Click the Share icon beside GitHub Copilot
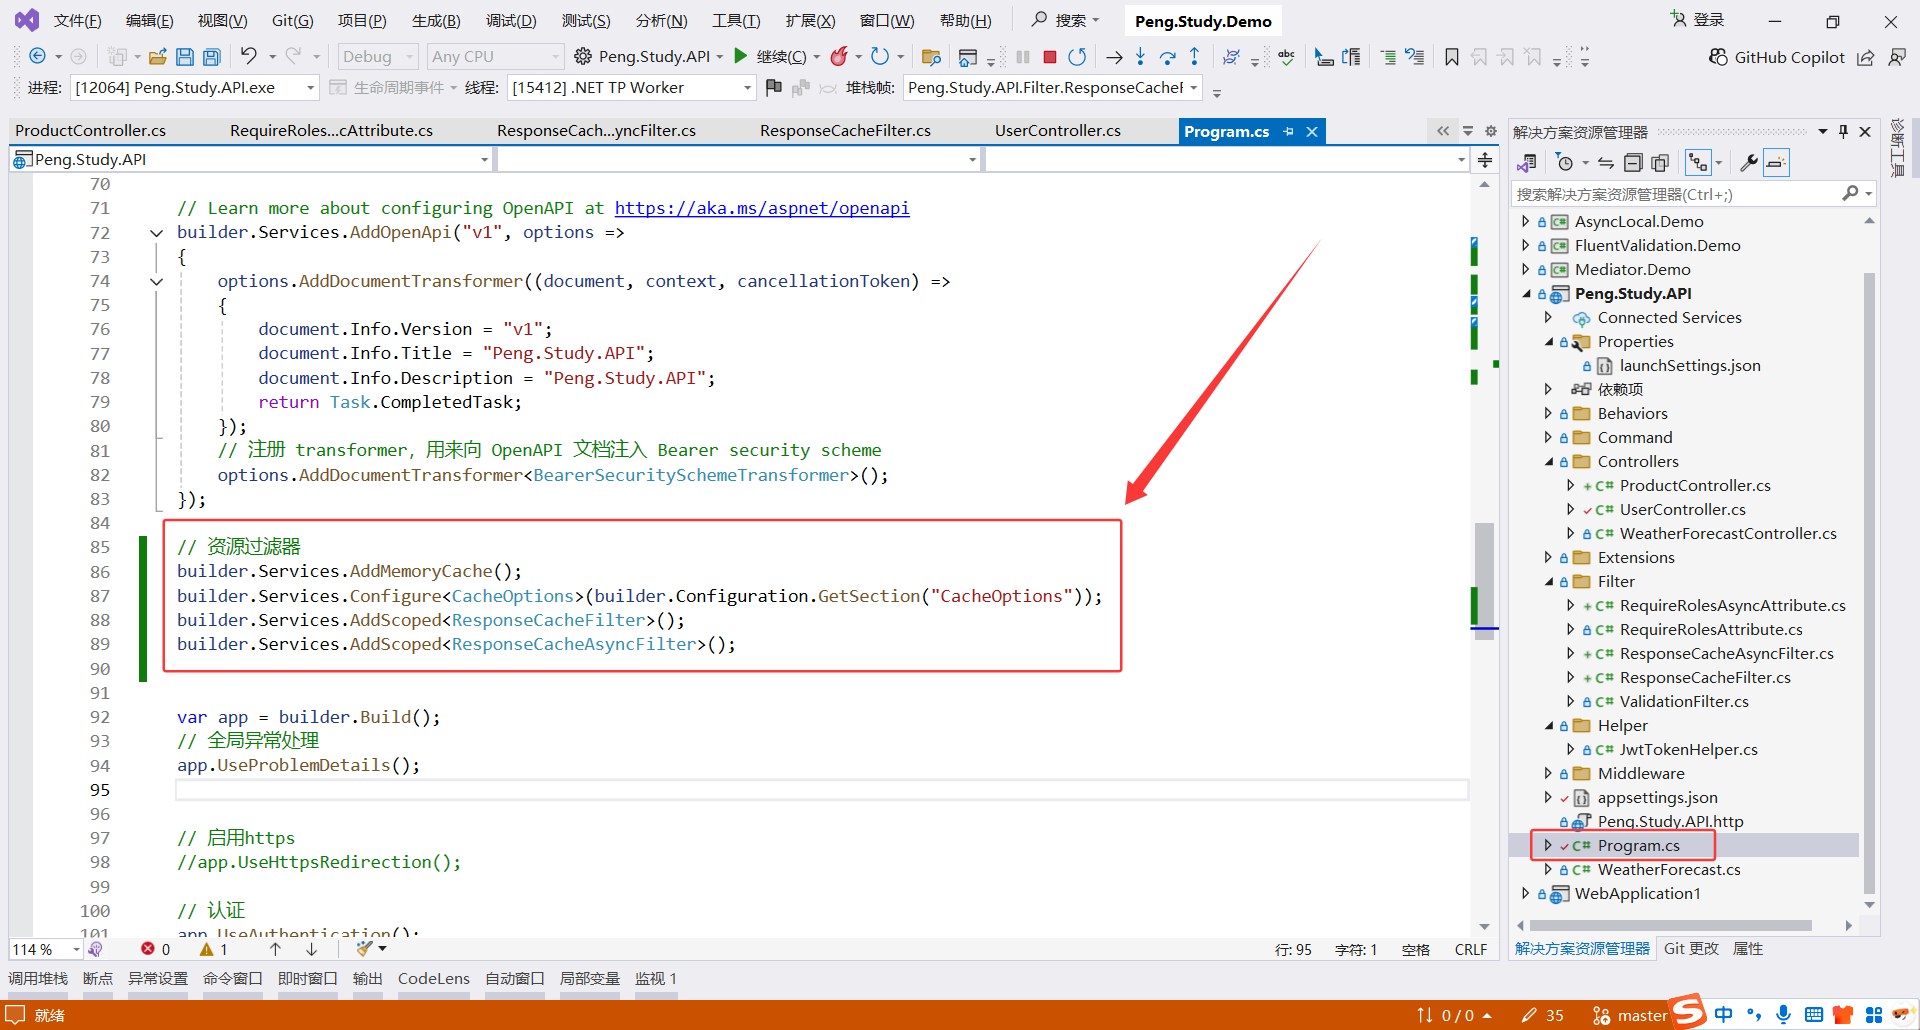 [1866, 57]
